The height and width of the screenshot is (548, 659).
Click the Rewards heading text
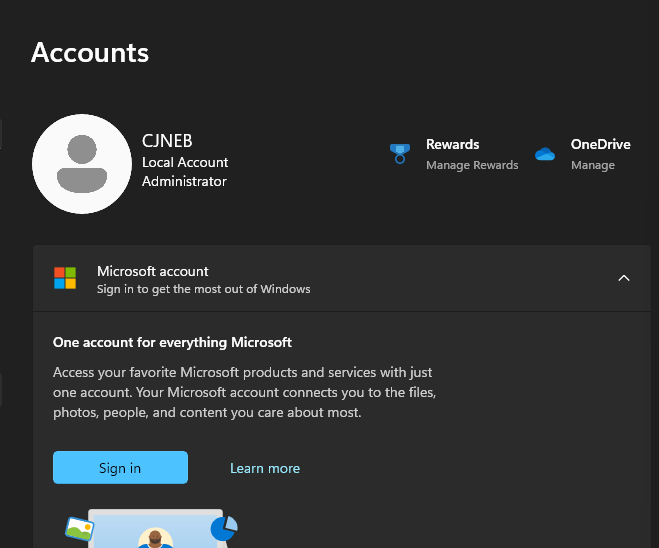click(x=452, y=144)
